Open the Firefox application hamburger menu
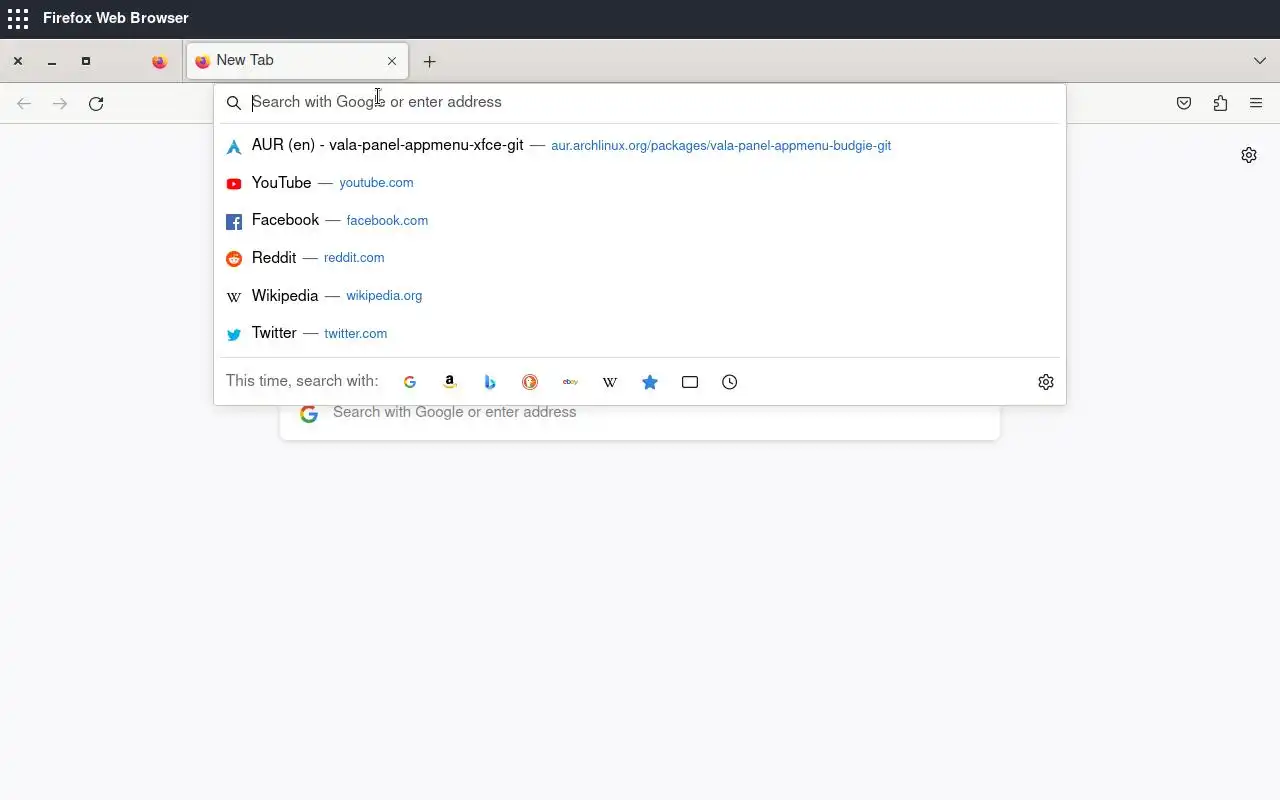 [1256, 103]
